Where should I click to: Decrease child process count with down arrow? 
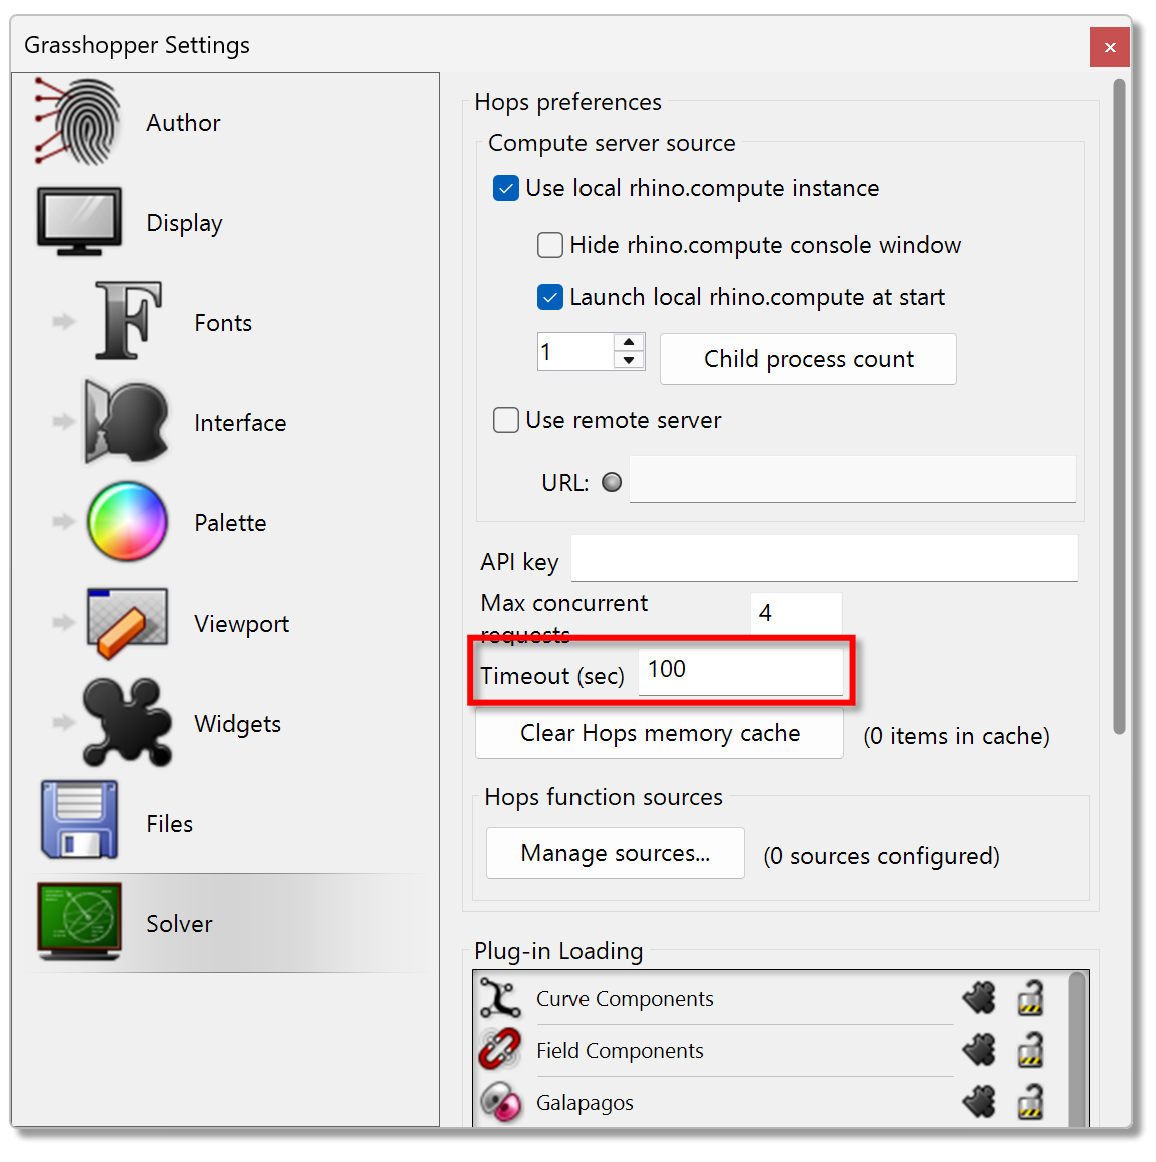tap(629, 360)
